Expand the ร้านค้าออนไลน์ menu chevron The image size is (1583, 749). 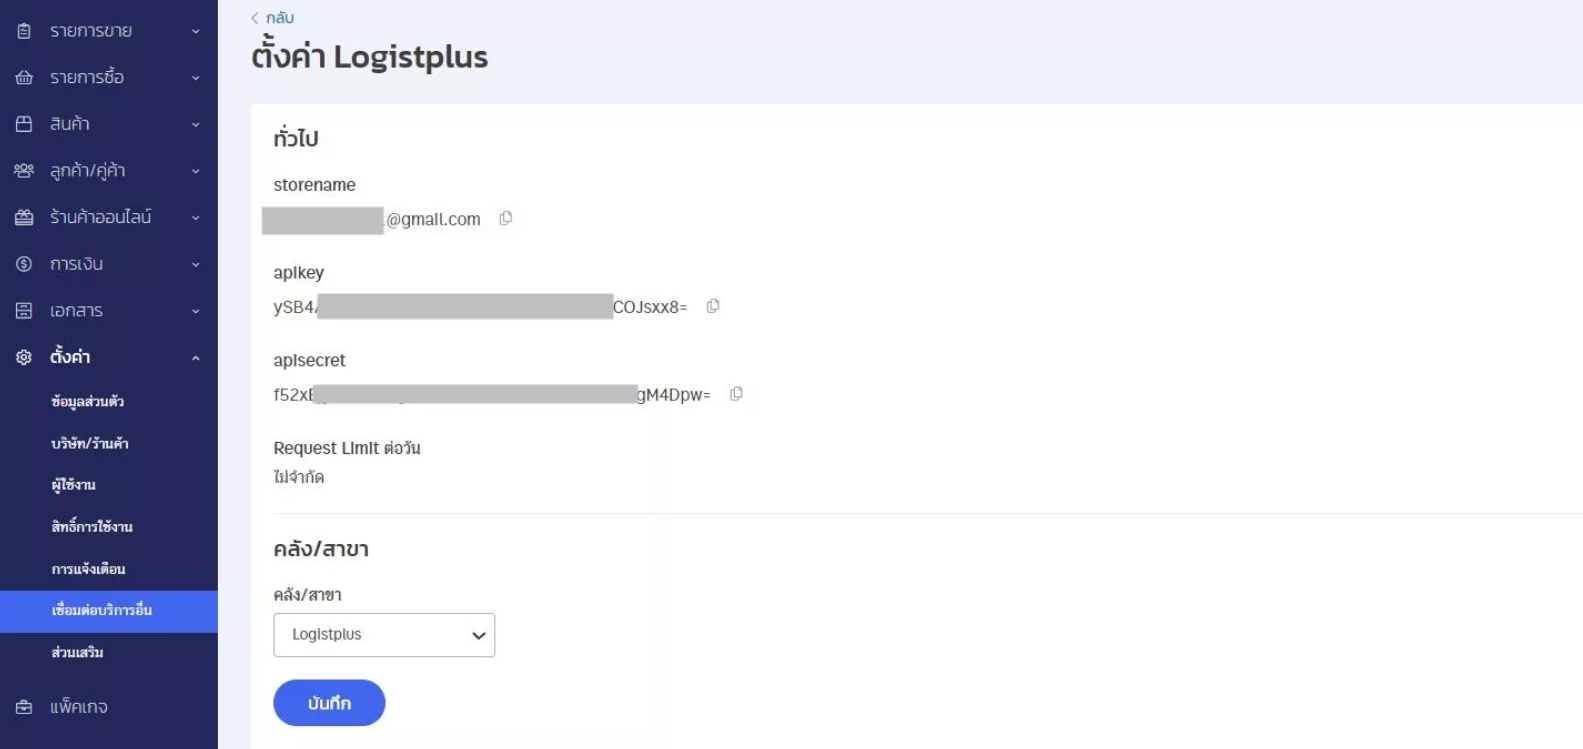click(196, 218)
